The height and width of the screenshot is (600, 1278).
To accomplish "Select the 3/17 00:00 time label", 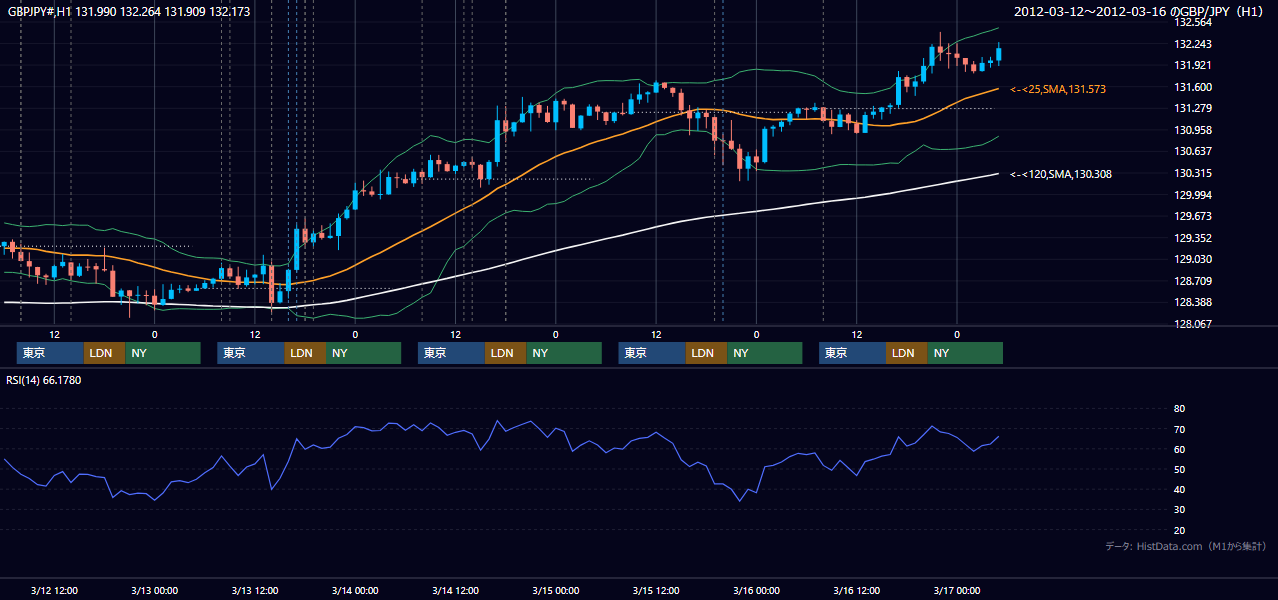I will [x=957, y=590].
